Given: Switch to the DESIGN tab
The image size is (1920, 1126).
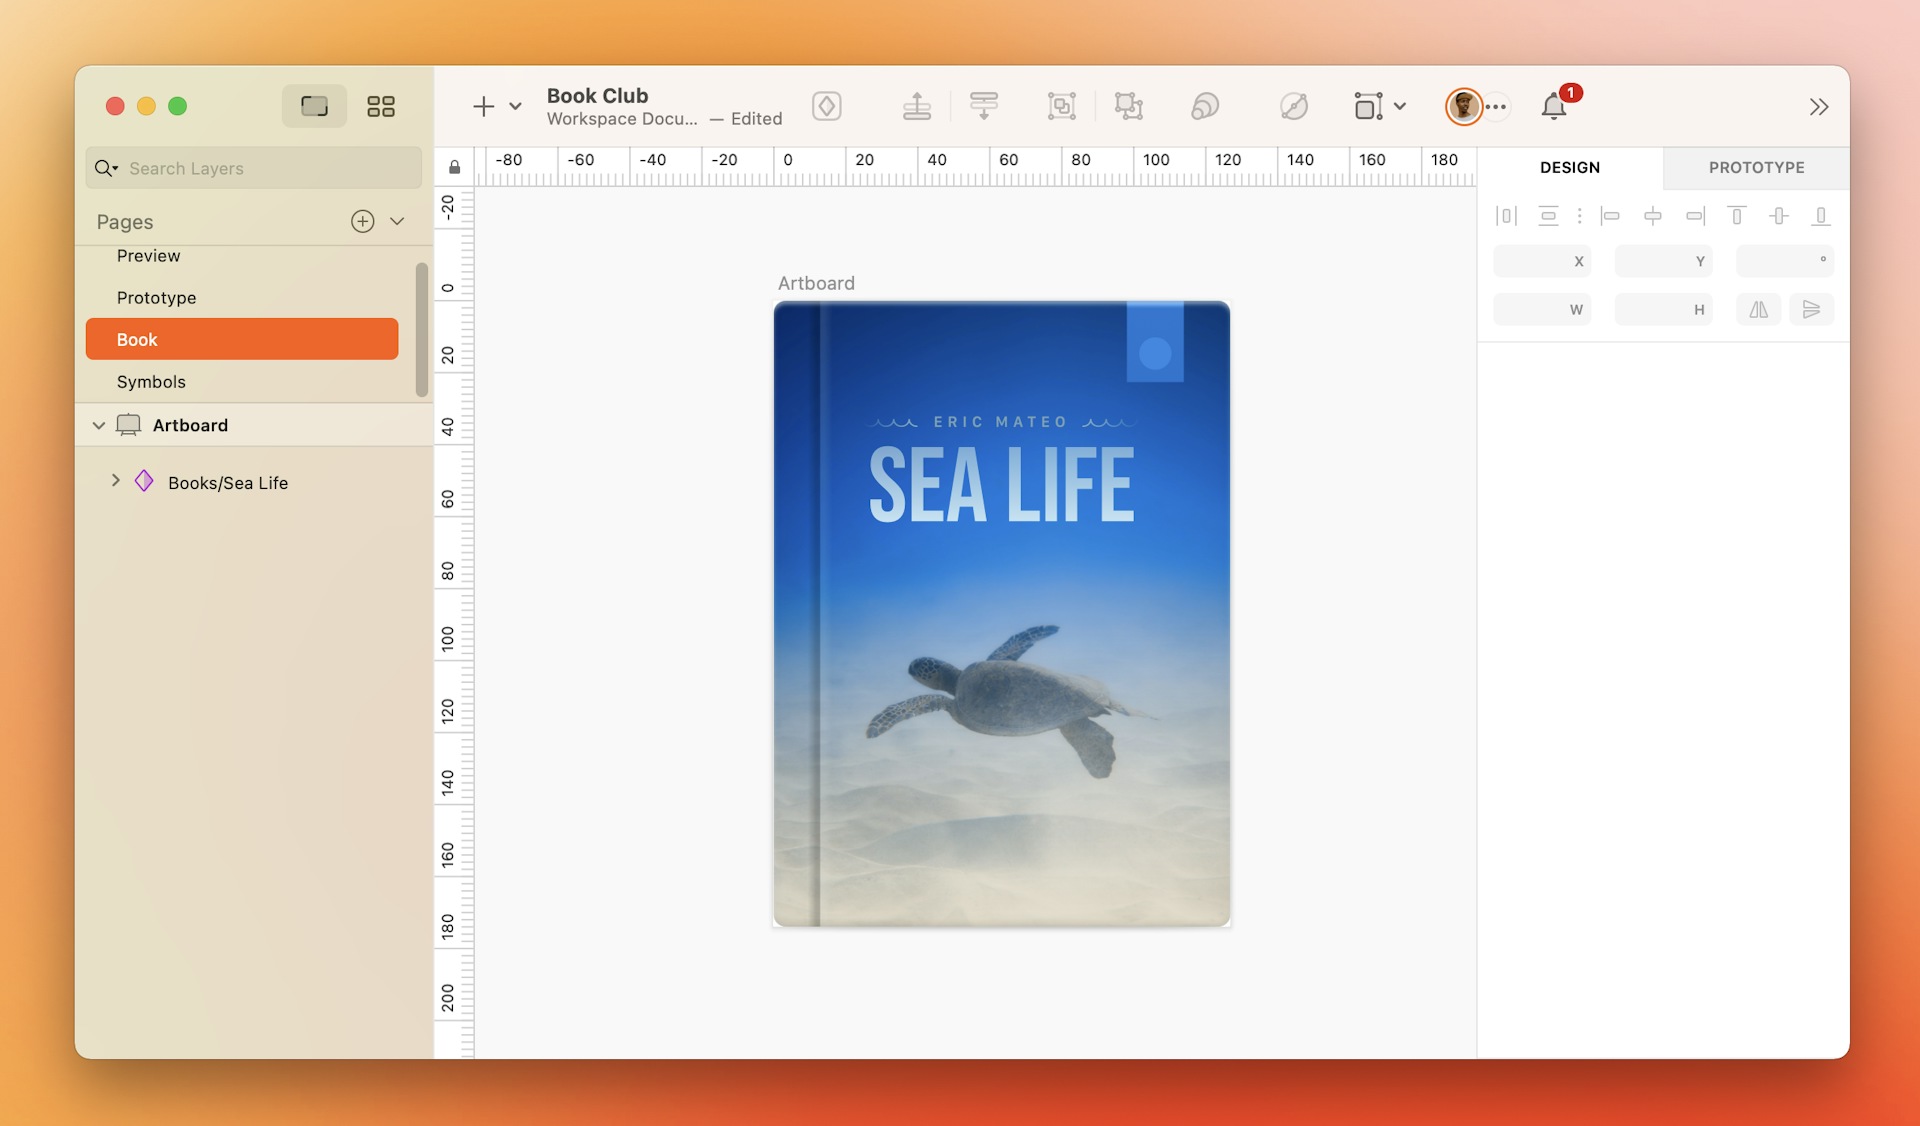Looking at the screenshot, I should pos(1569,166).
